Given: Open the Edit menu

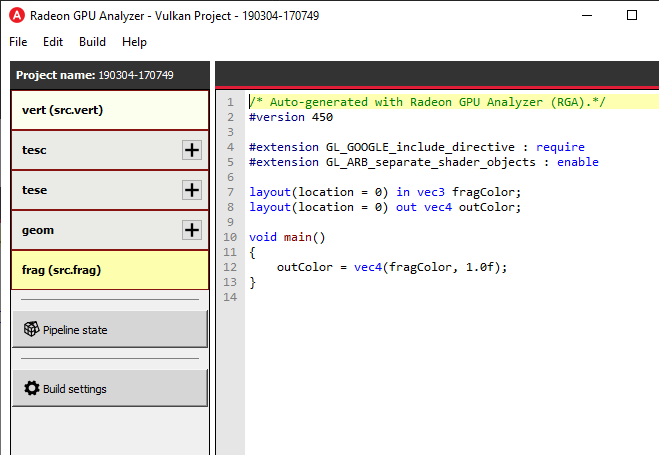Looking at the screenshot, I should tap(53, 42).
